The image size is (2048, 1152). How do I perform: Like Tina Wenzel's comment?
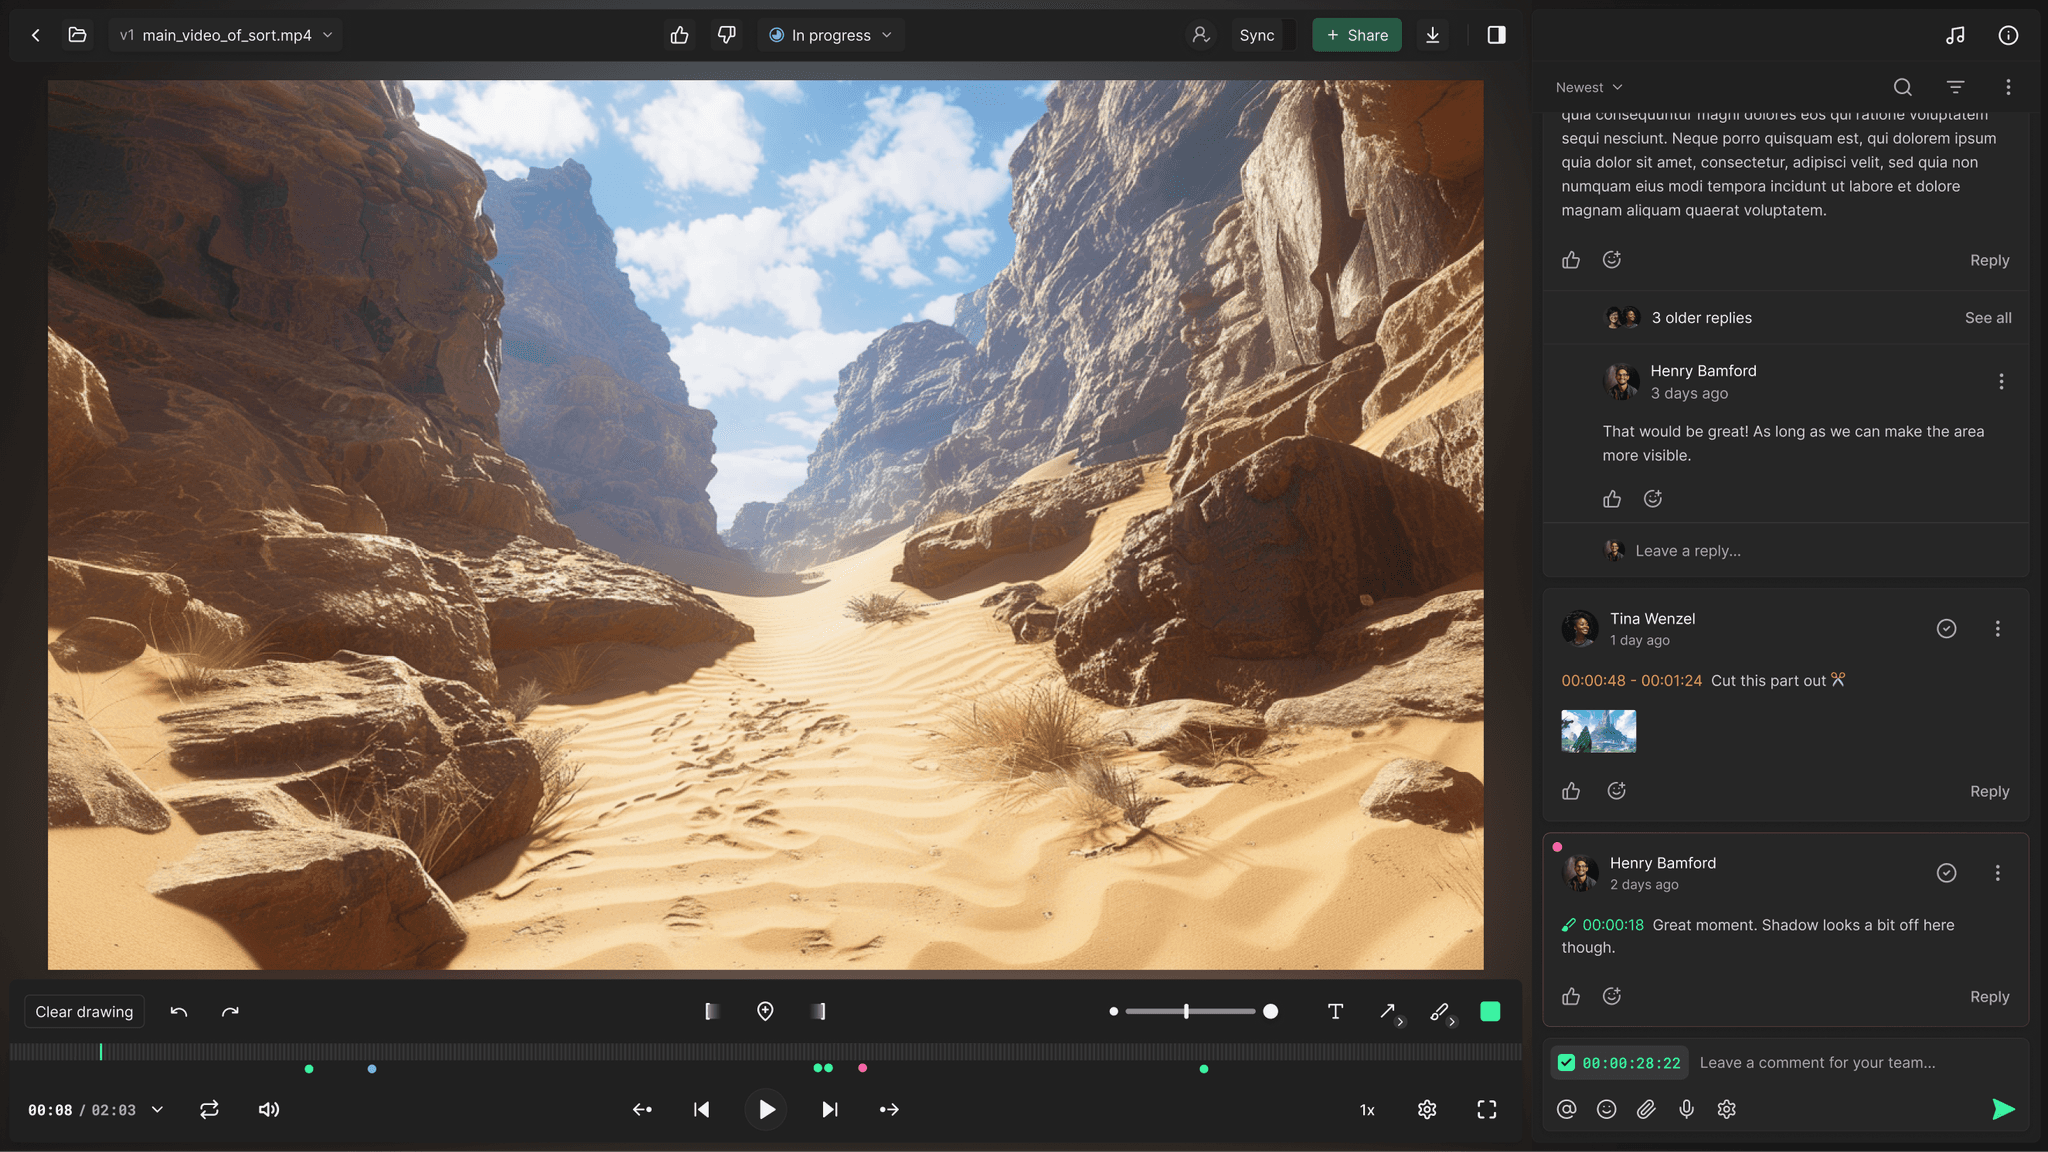[1571, 791]
